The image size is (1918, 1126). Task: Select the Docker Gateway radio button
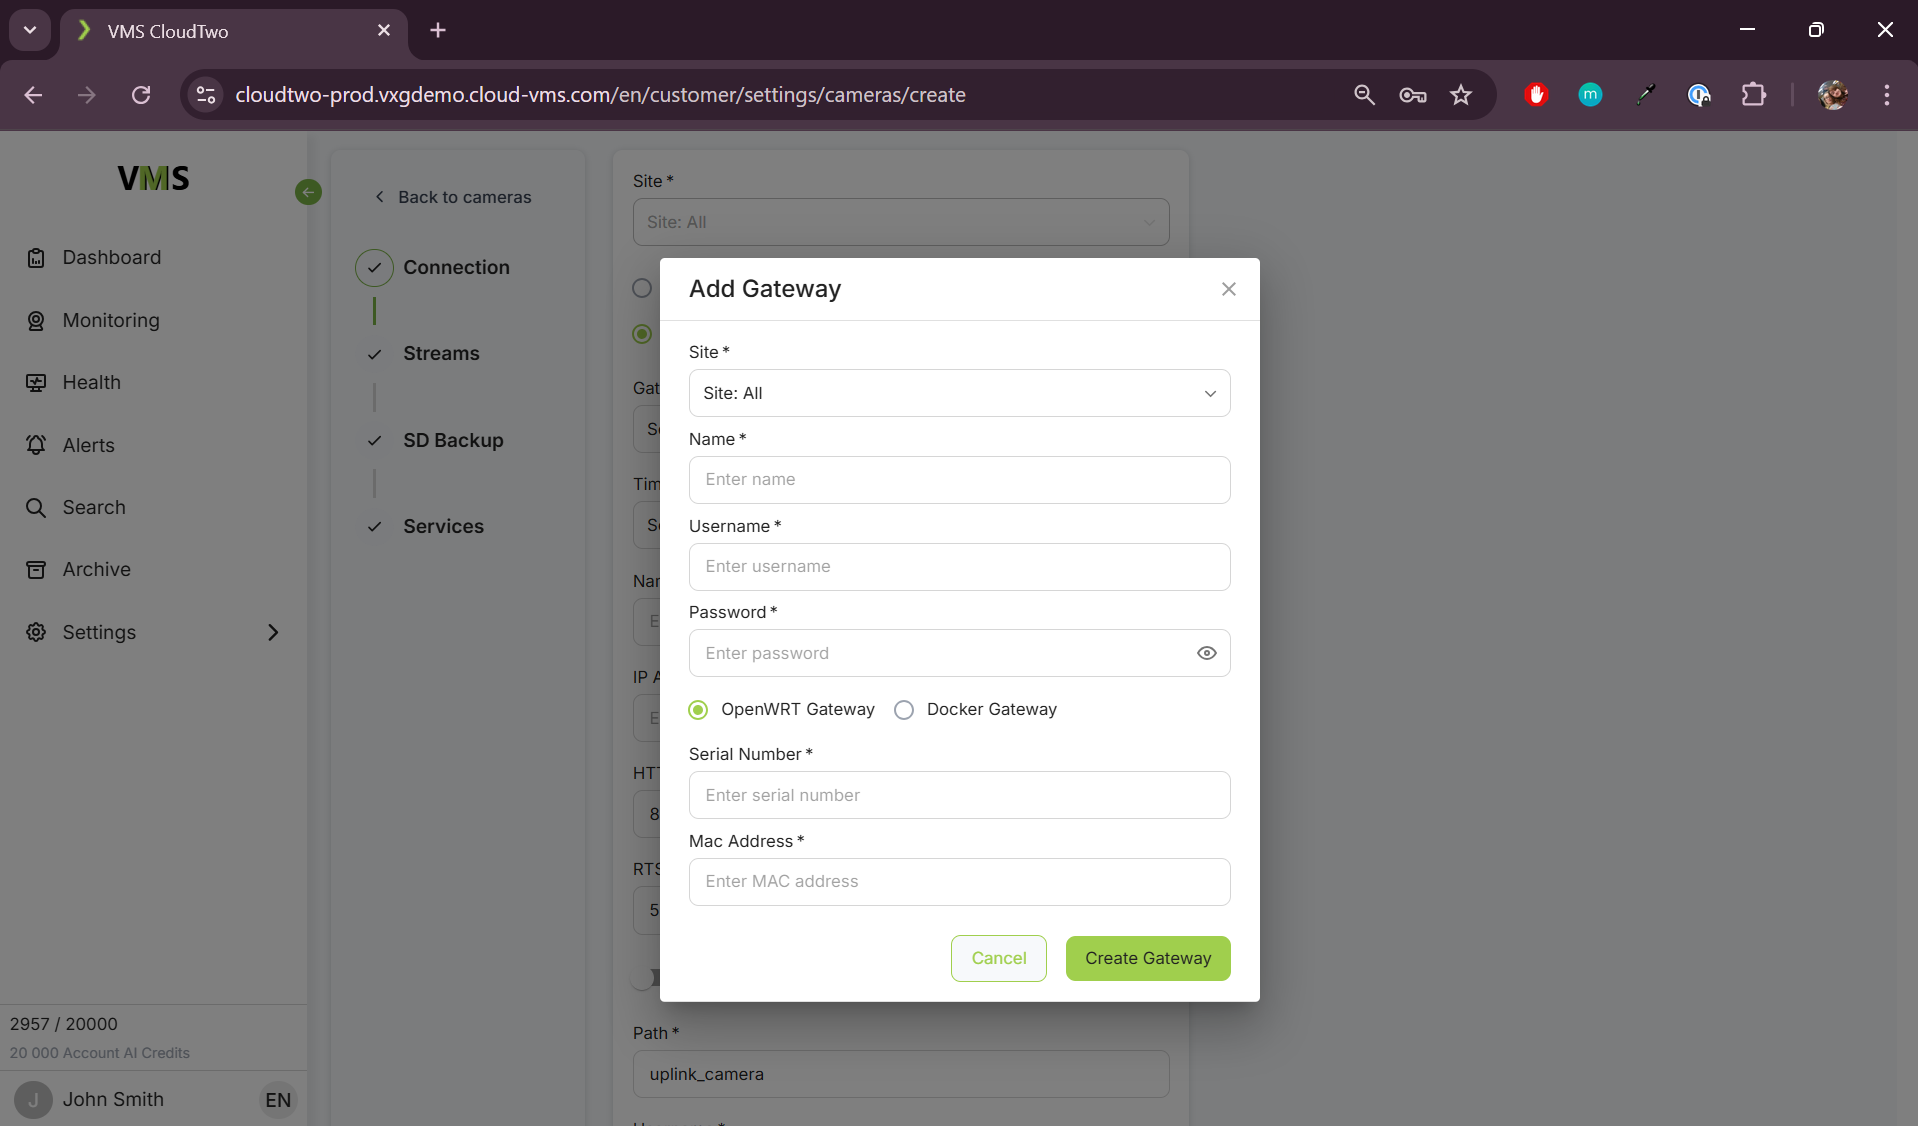[x=904, y=710]
